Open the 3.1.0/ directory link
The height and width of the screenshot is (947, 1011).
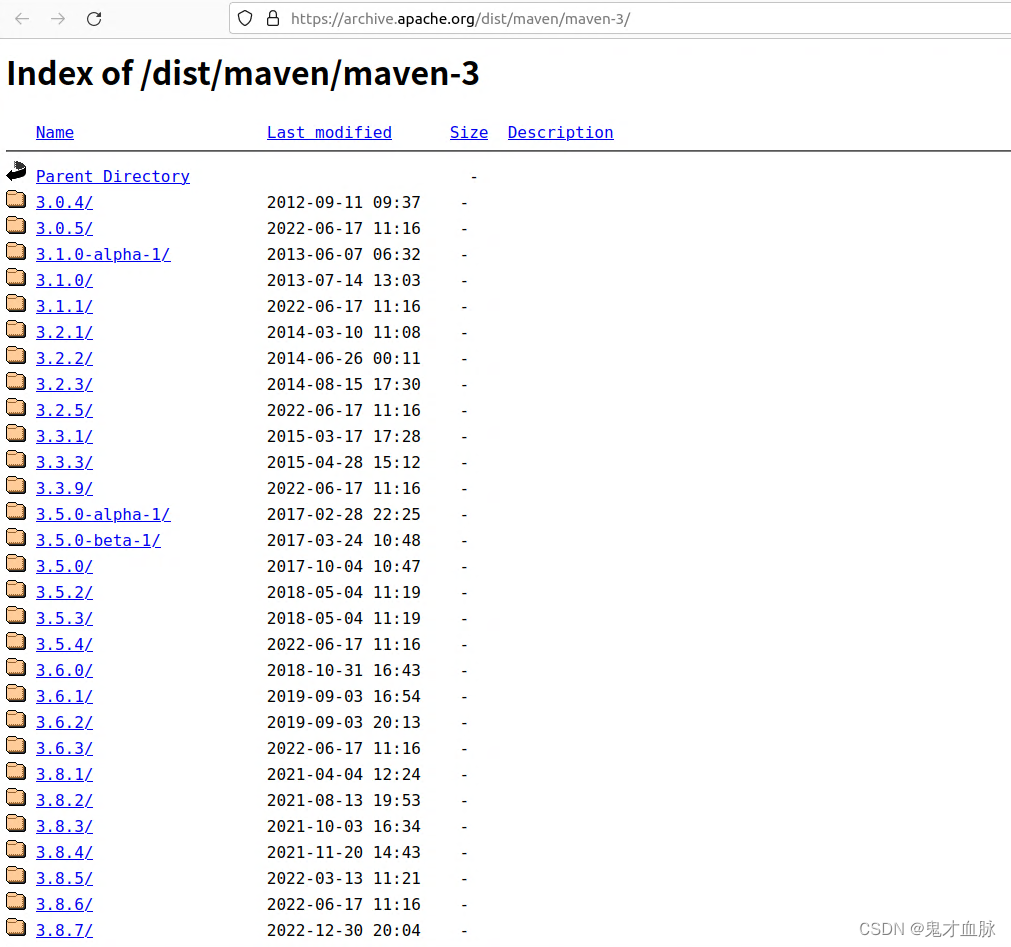64,280
